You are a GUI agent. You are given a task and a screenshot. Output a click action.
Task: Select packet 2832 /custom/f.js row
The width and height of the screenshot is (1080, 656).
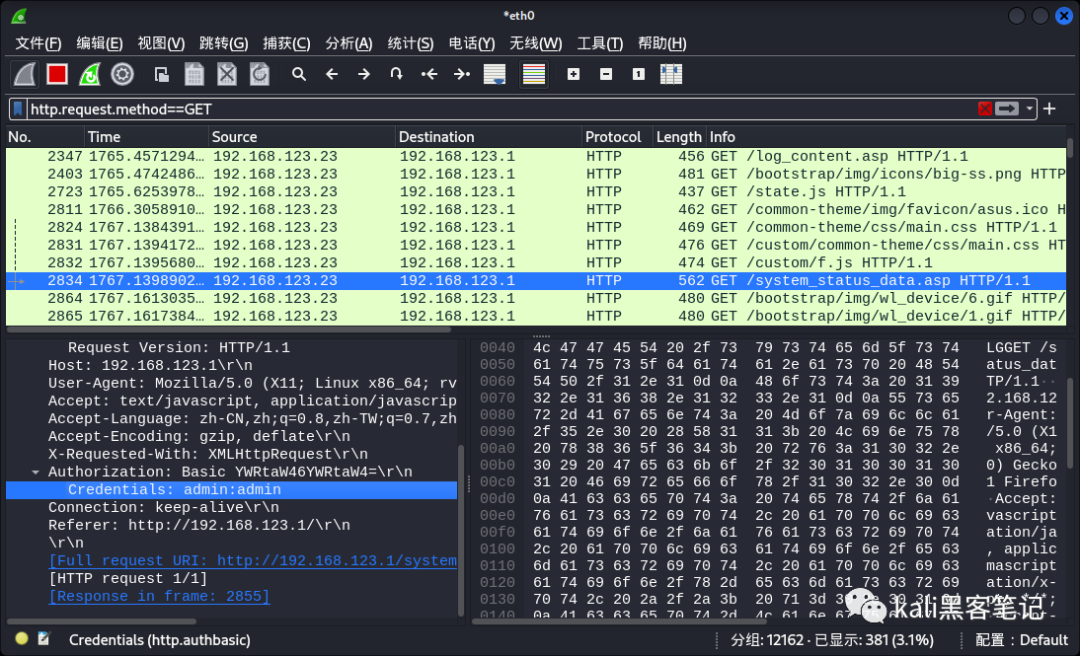(536, 263)
